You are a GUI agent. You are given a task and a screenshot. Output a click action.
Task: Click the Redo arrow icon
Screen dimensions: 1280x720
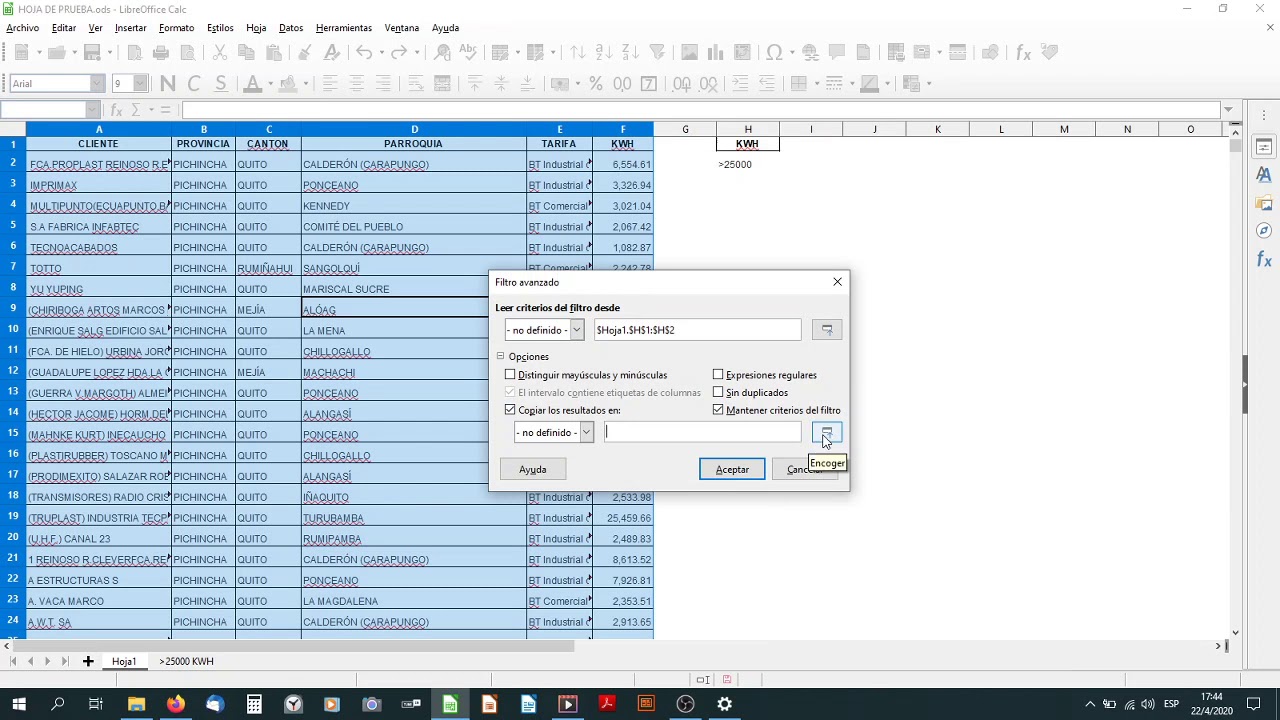(x=399, y=52)
